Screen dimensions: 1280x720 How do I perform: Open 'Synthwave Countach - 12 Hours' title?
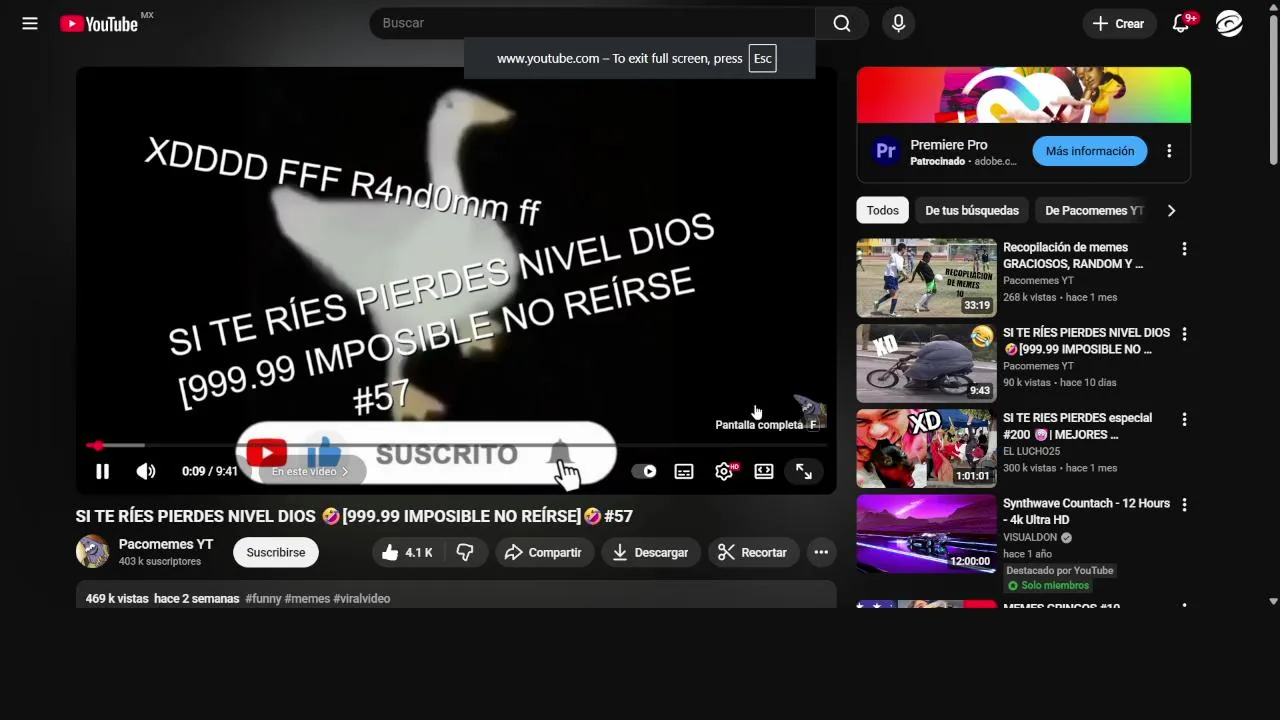(1086, 511)
